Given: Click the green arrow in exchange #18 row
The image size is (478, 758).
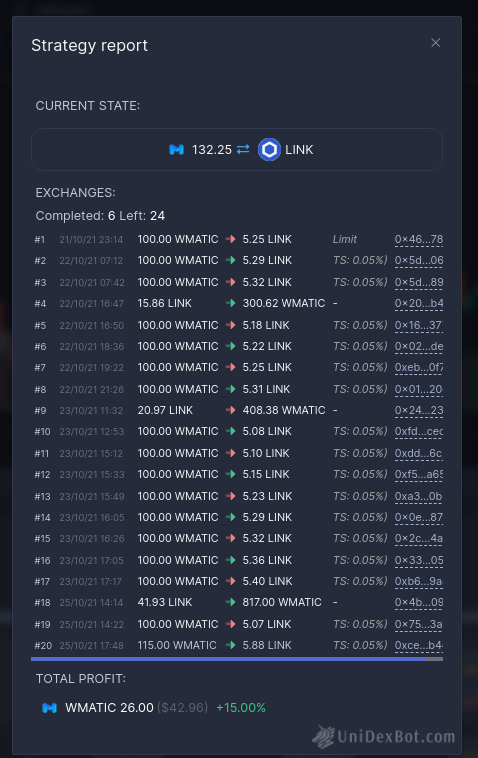Looking at the screenshot, I should [x=231, y=602].
